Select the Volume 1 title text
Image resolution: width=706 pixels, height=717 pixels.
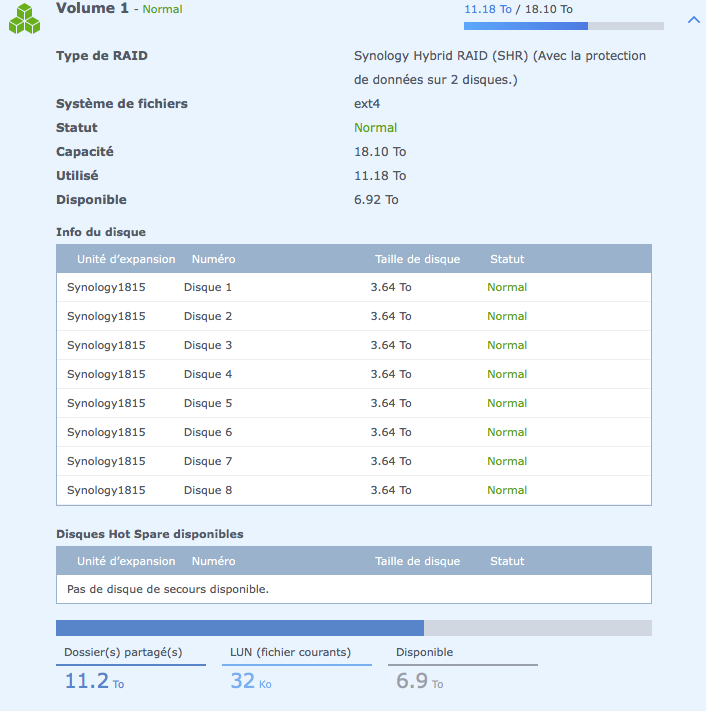(92, 9)
